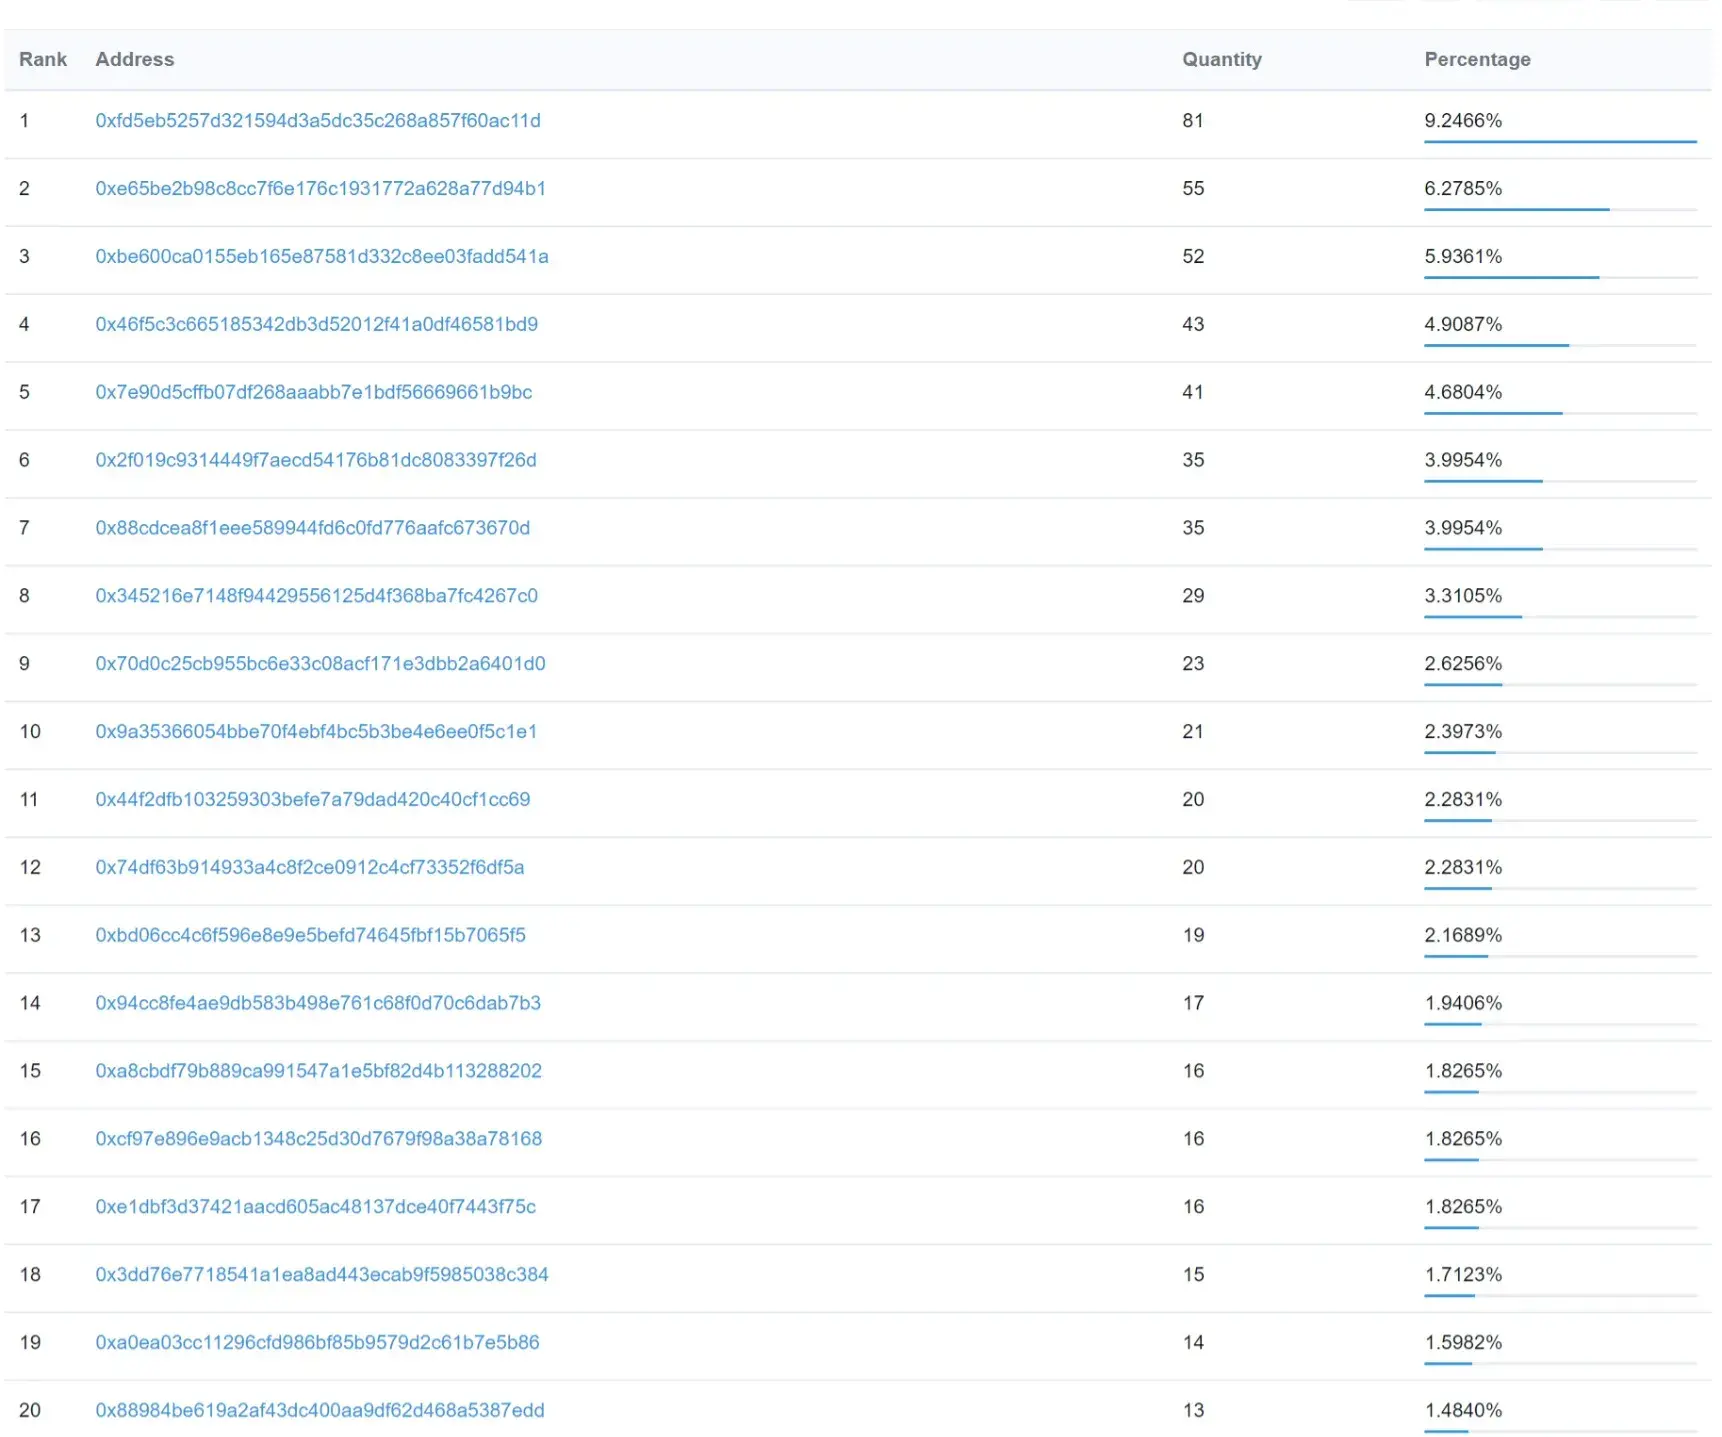Open address 0x3dd76e7718541a1ea8ad443ecab9f5985038c384

pyautogui.click(x=322, y=1275)
